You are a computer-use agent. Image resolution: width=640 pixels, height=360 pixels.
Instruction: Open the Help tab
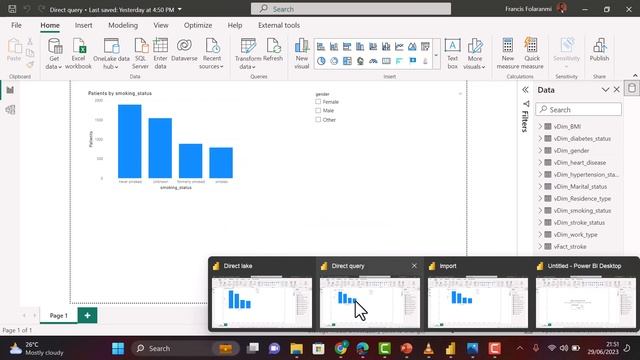(235, 25)
